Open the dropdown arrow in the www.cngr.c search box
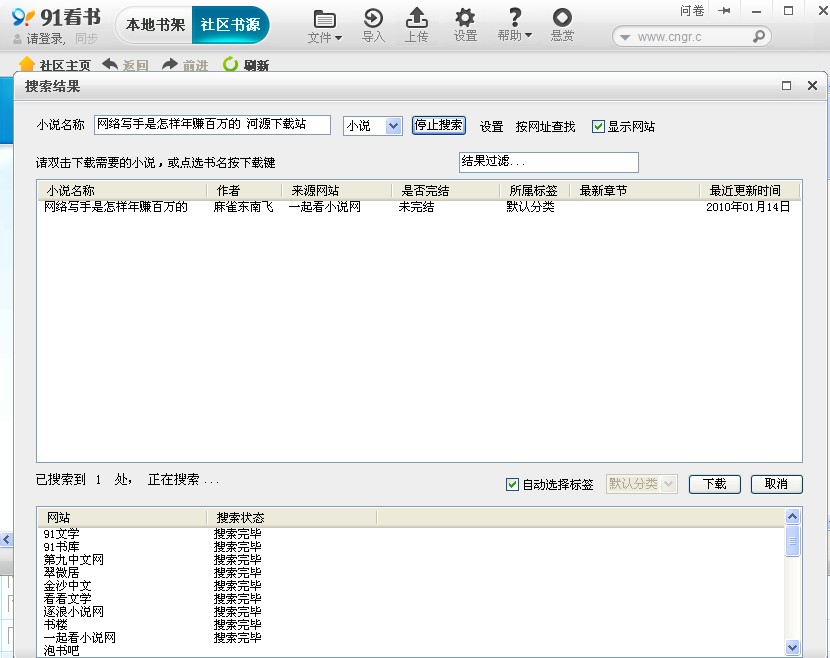 (x=625, y=37)
